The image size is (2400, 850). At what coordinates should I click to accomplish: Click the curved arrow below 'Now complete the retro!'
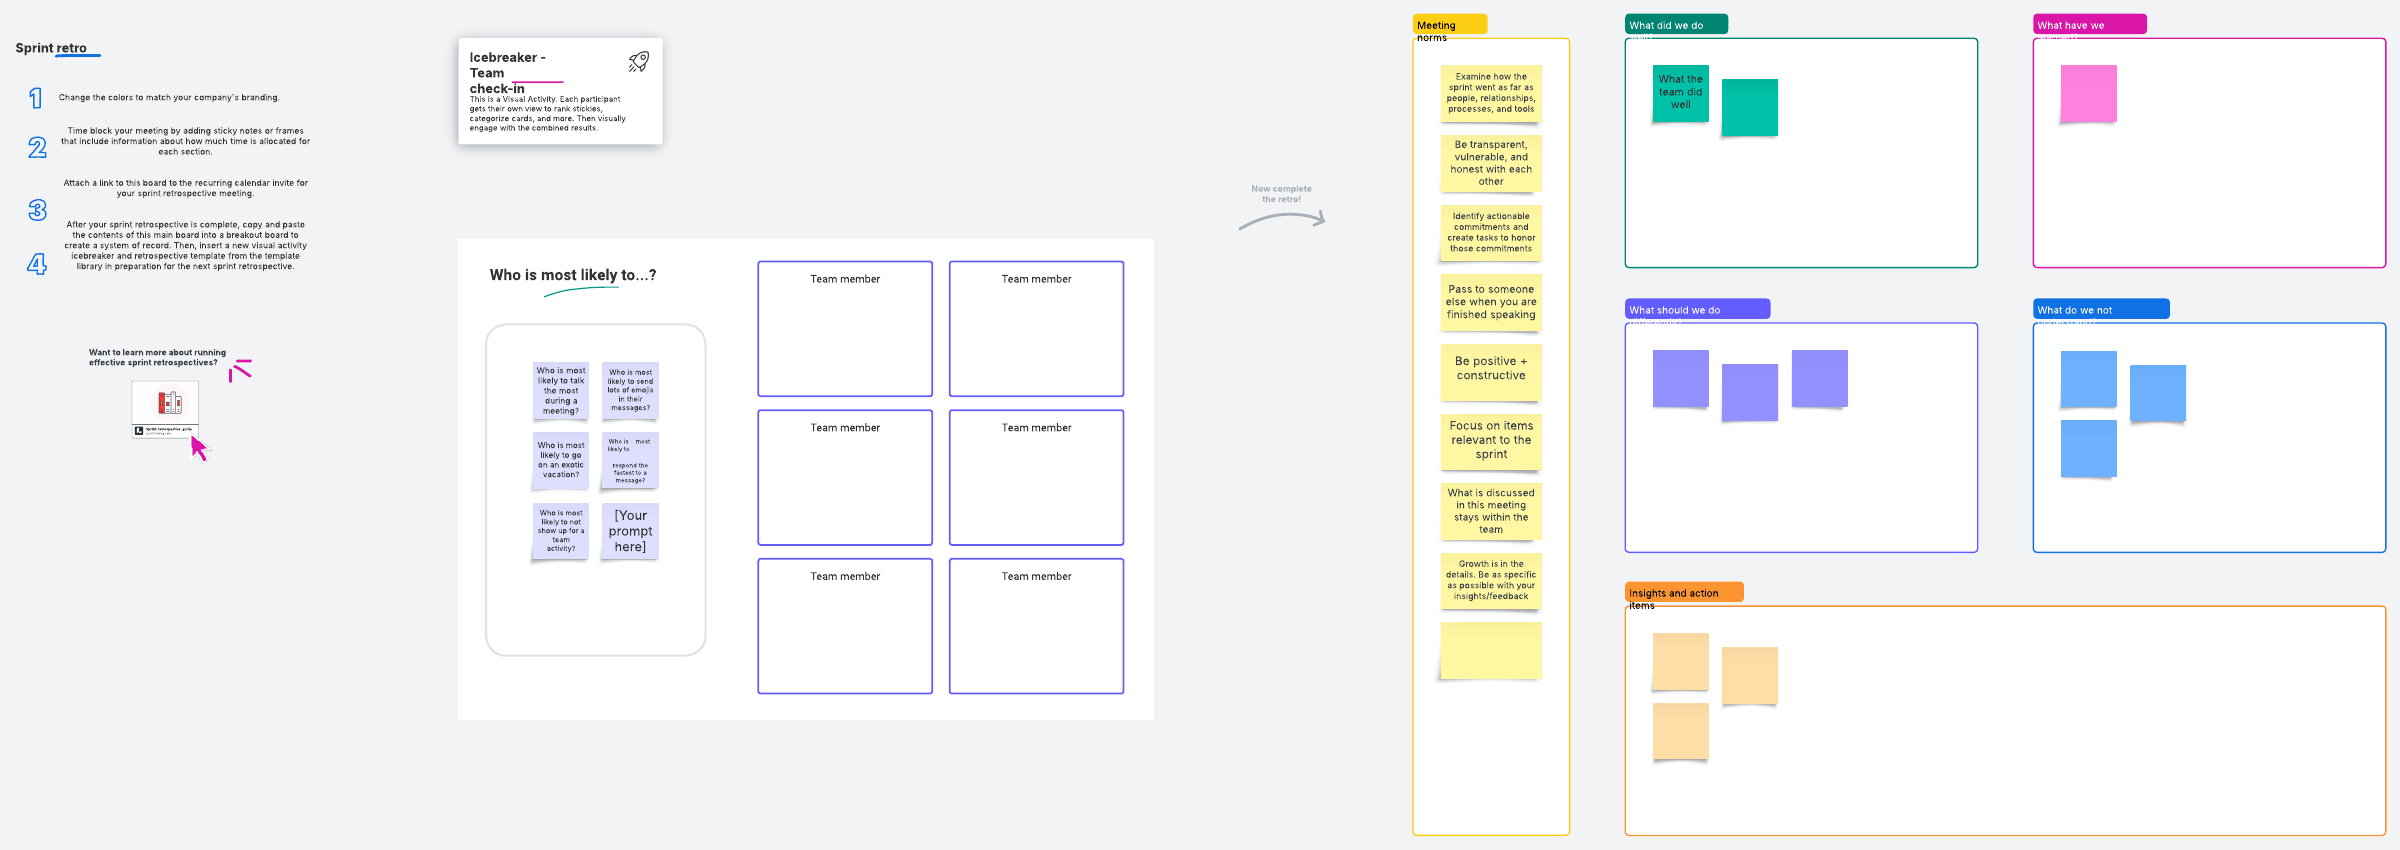click(x=1282, y=220)
